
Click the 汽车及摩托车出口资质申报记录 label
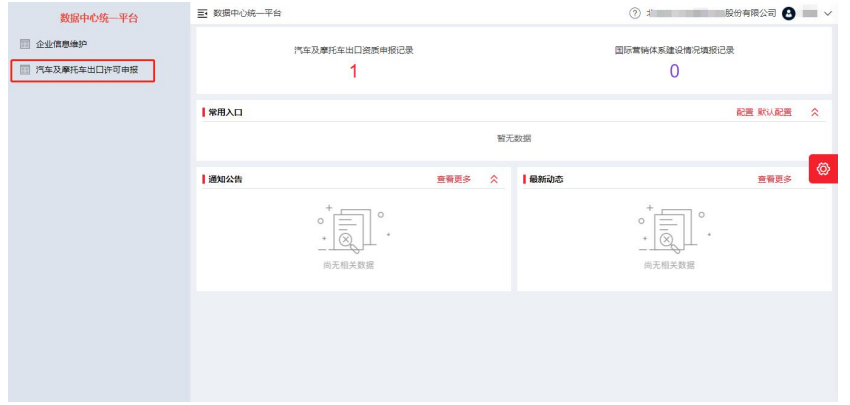click(353, 50)
